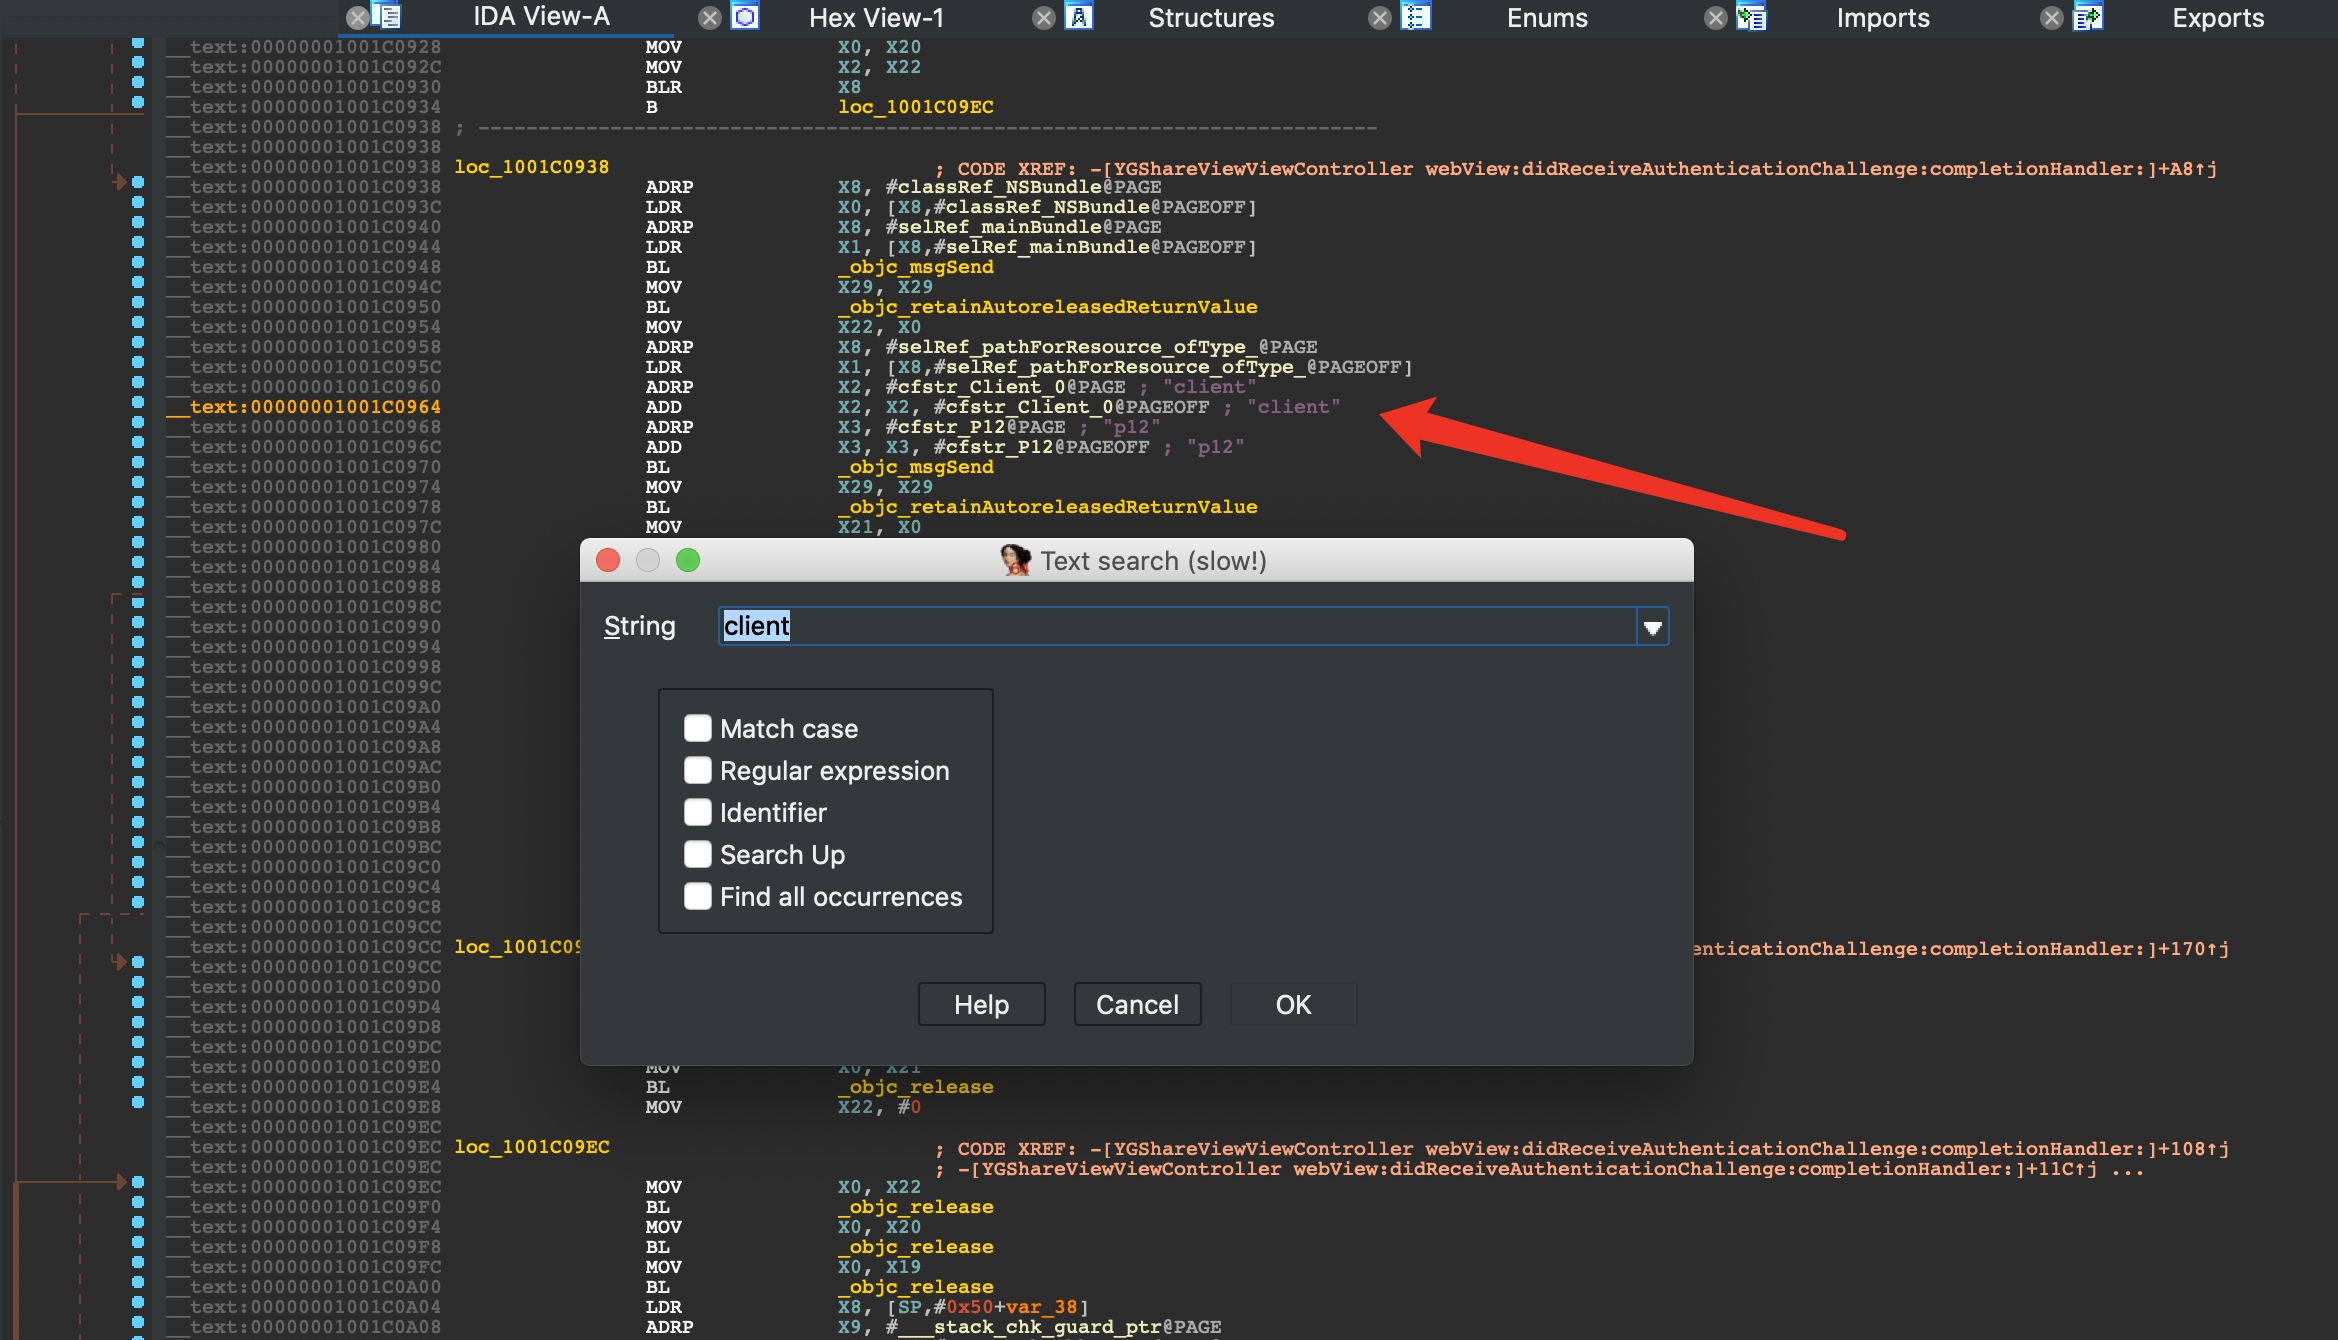Click the Text search (slow!) title text

point(1153,561)
